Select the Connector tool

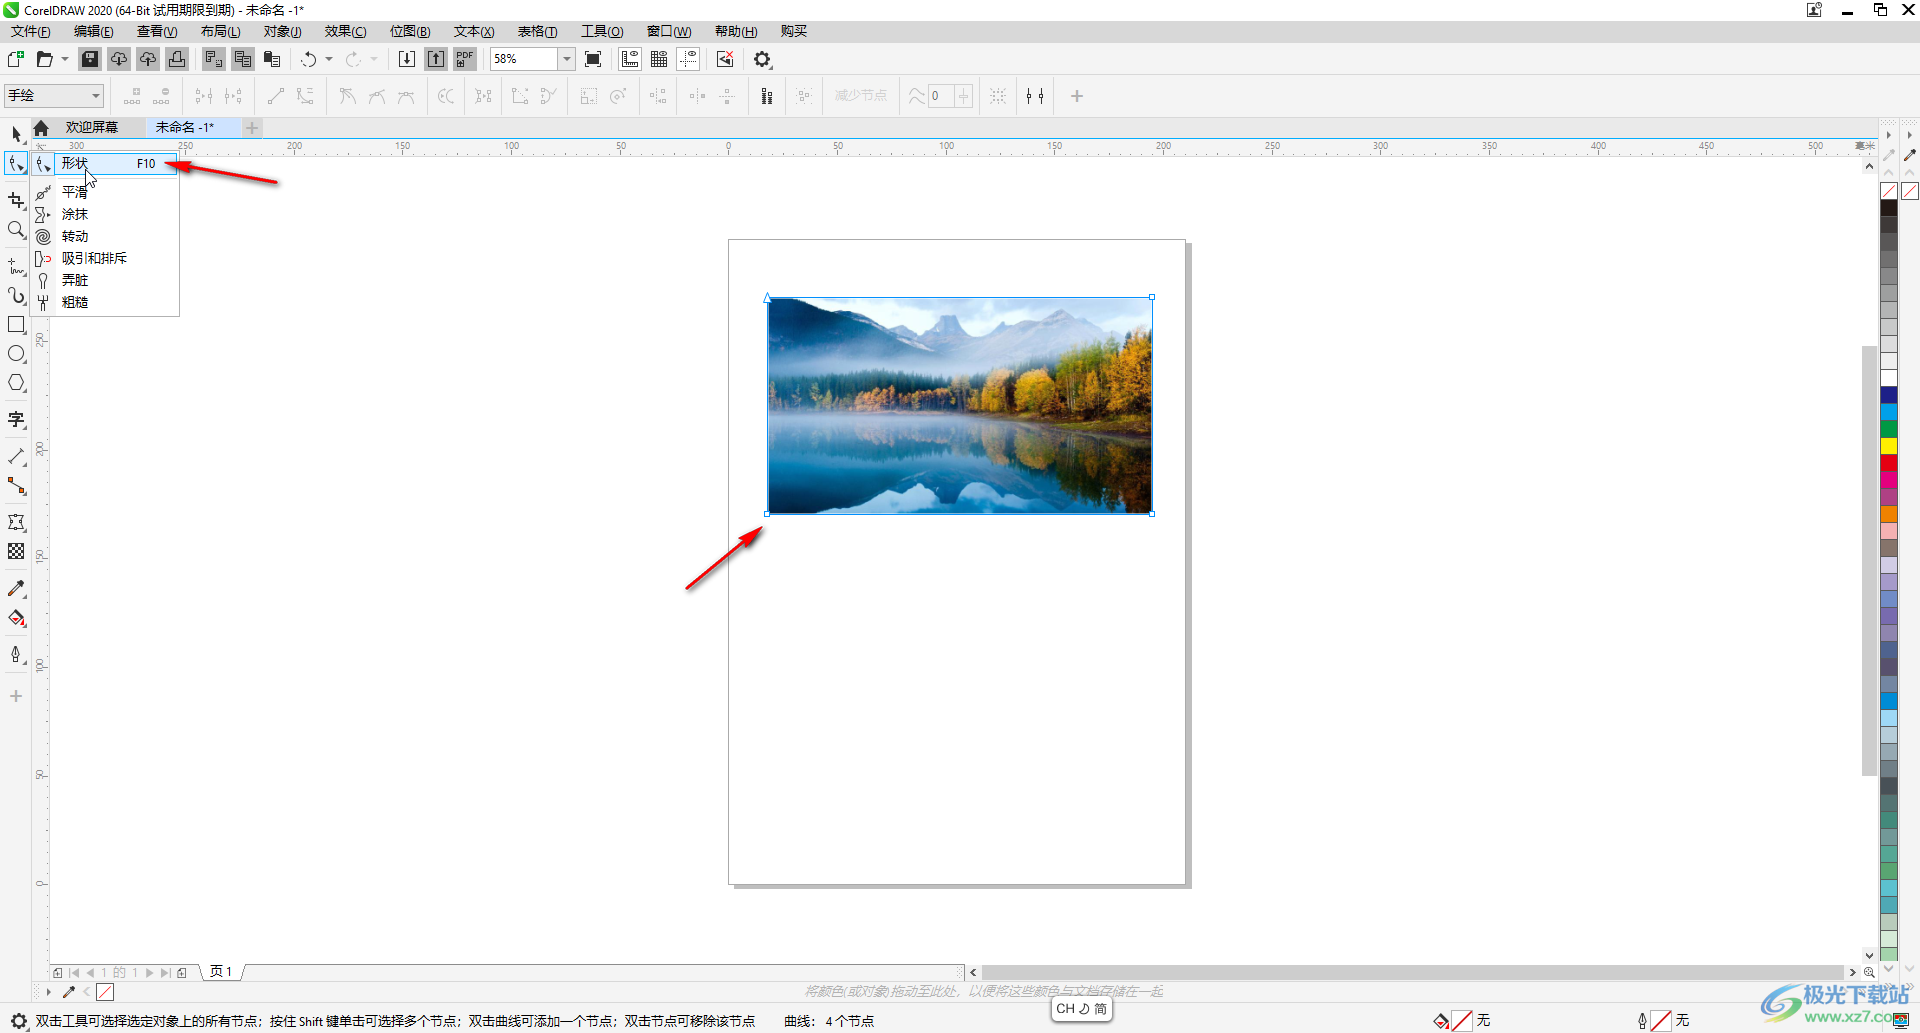[x=16, y=486]
